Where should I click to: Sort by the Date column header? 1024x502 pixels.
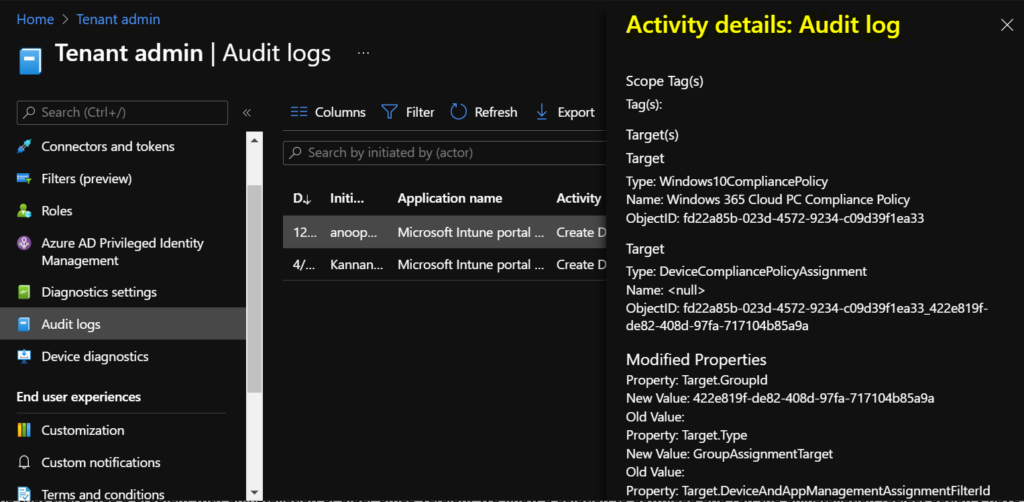[x=302, y=198]
